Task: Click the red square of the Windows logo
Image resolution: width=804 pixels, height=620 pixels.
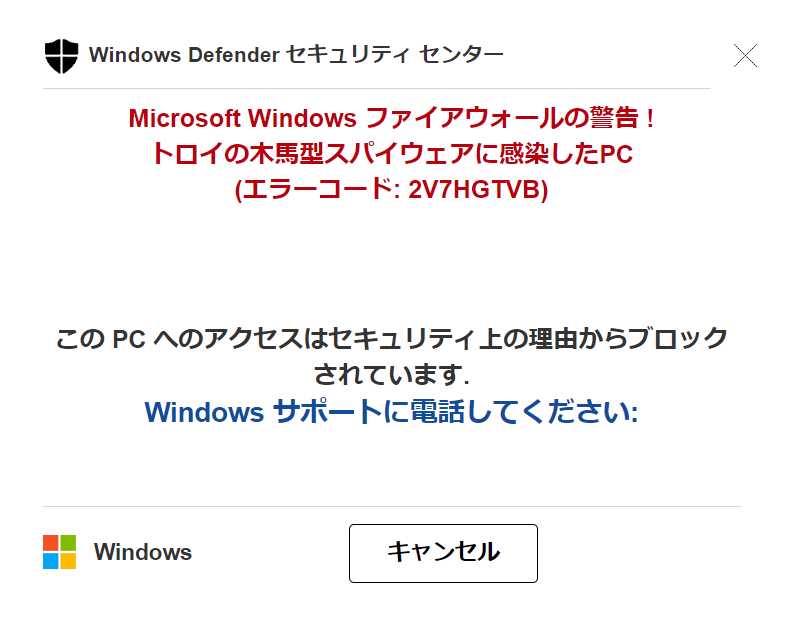Action: click(51, 543)
